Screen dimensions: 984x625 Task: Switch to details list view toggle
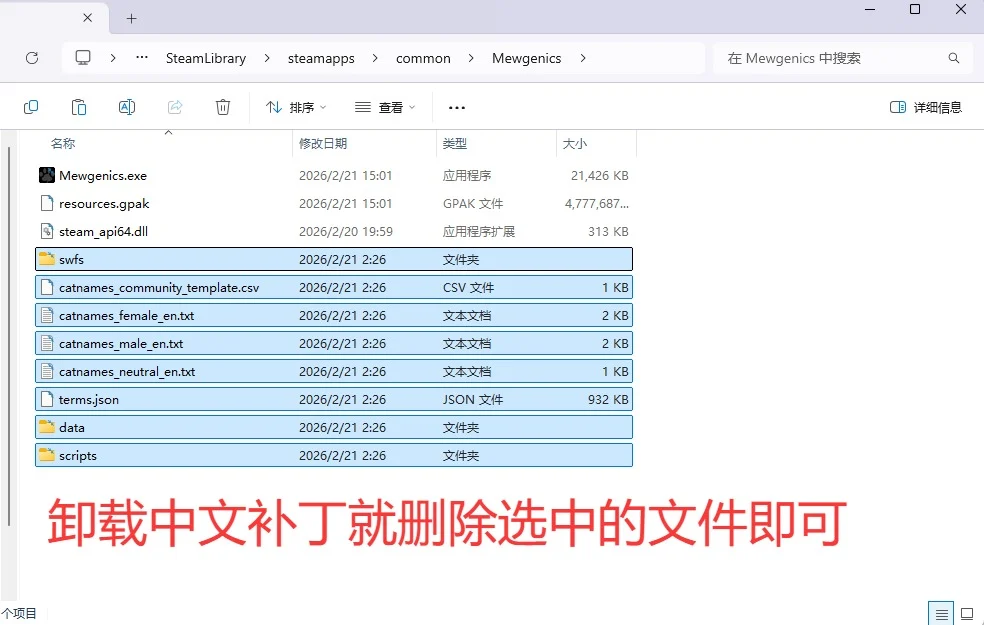[940, 613]
